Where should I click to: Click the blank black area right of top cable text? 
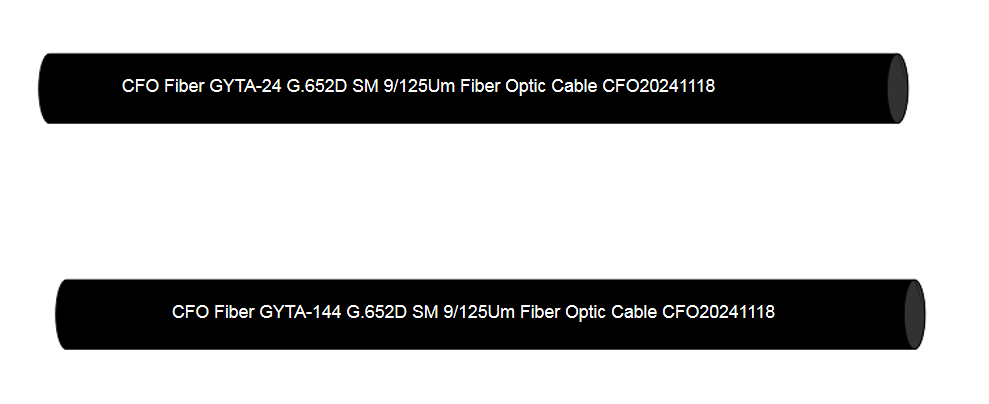pyautogui.click(x=800, y=88)
